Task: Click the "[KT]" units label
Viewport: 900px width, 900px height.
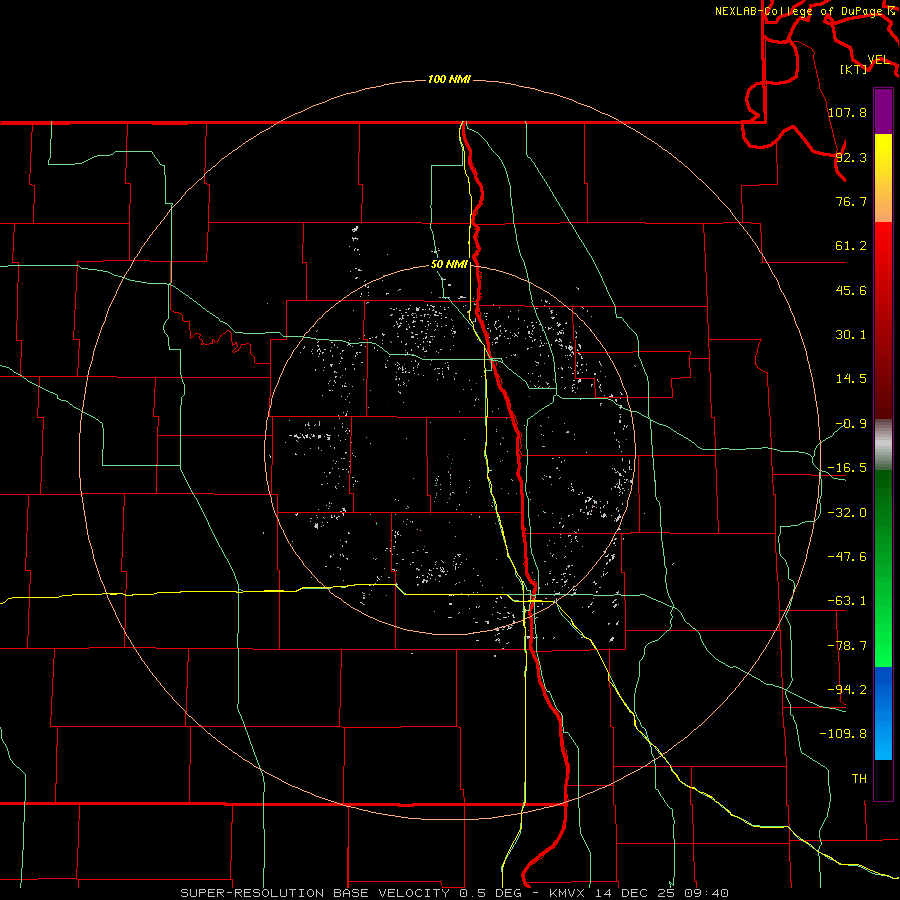Action: click(x=854, y=69)
